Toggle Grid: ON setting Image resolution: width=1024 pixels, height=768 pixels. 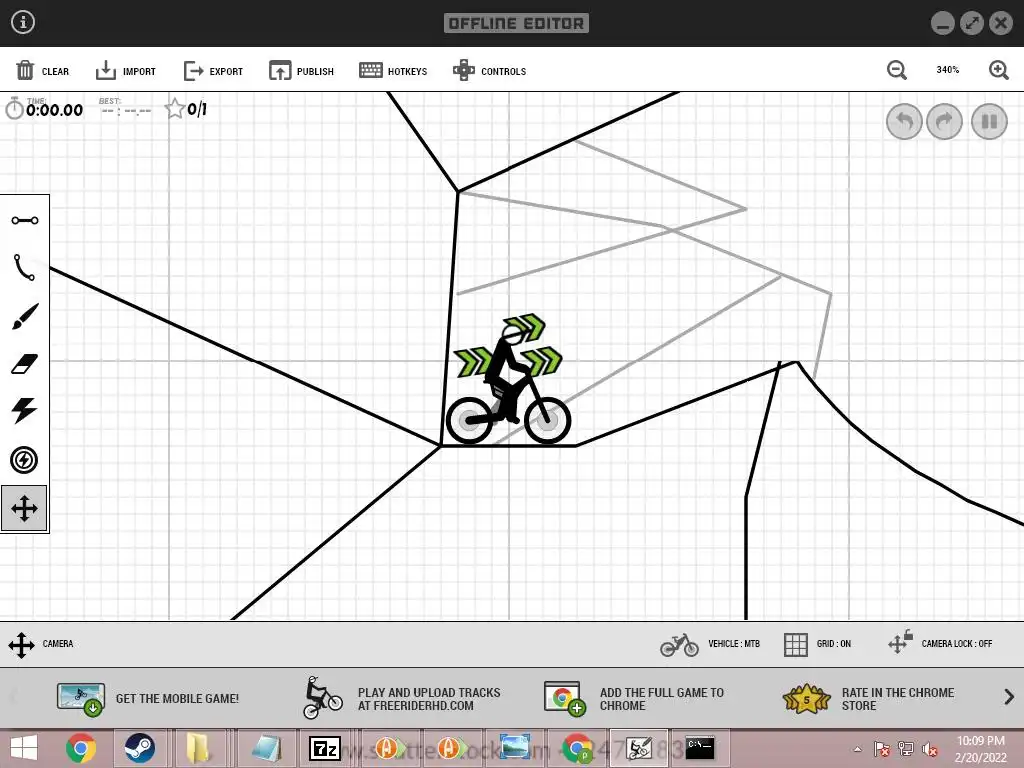817,644
